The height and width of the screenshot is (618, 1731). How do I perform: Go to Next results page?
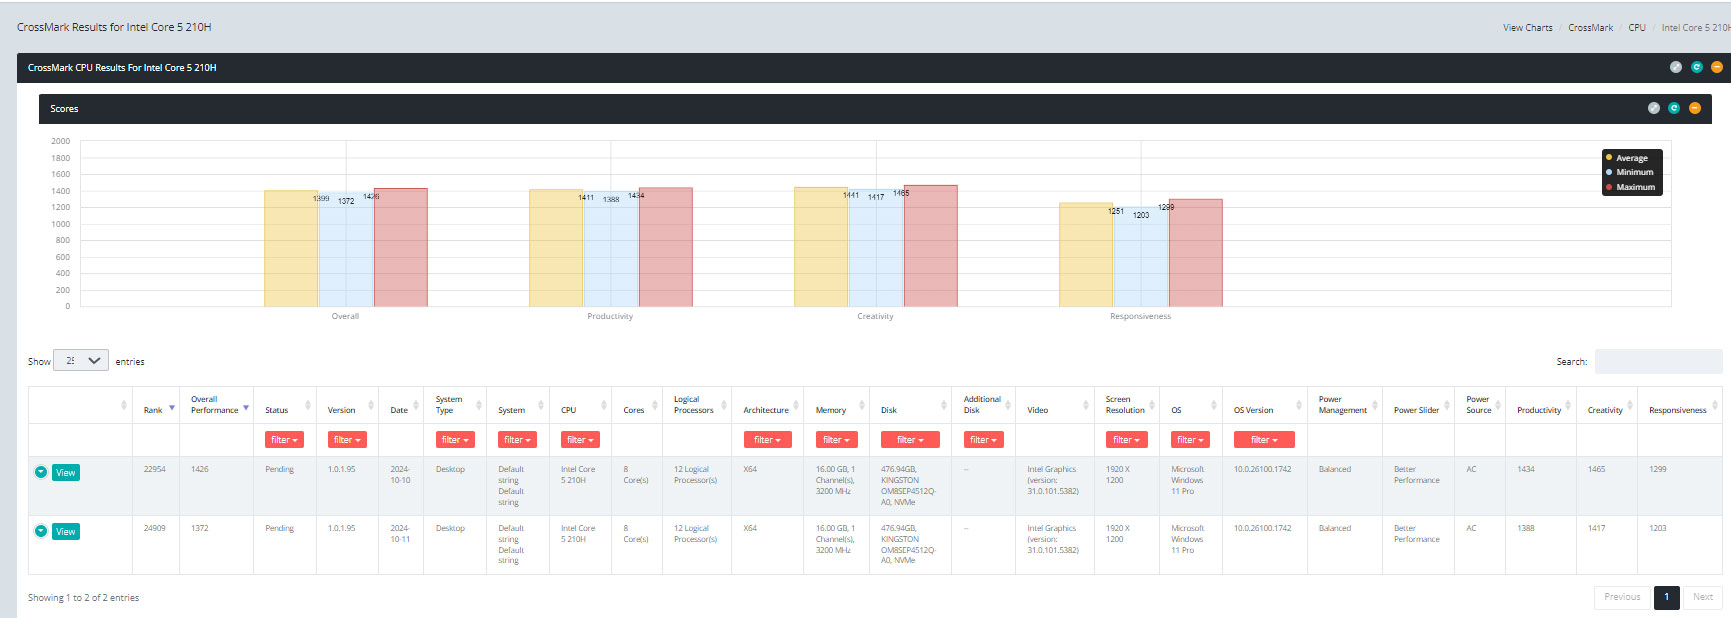coord(1702,597)
